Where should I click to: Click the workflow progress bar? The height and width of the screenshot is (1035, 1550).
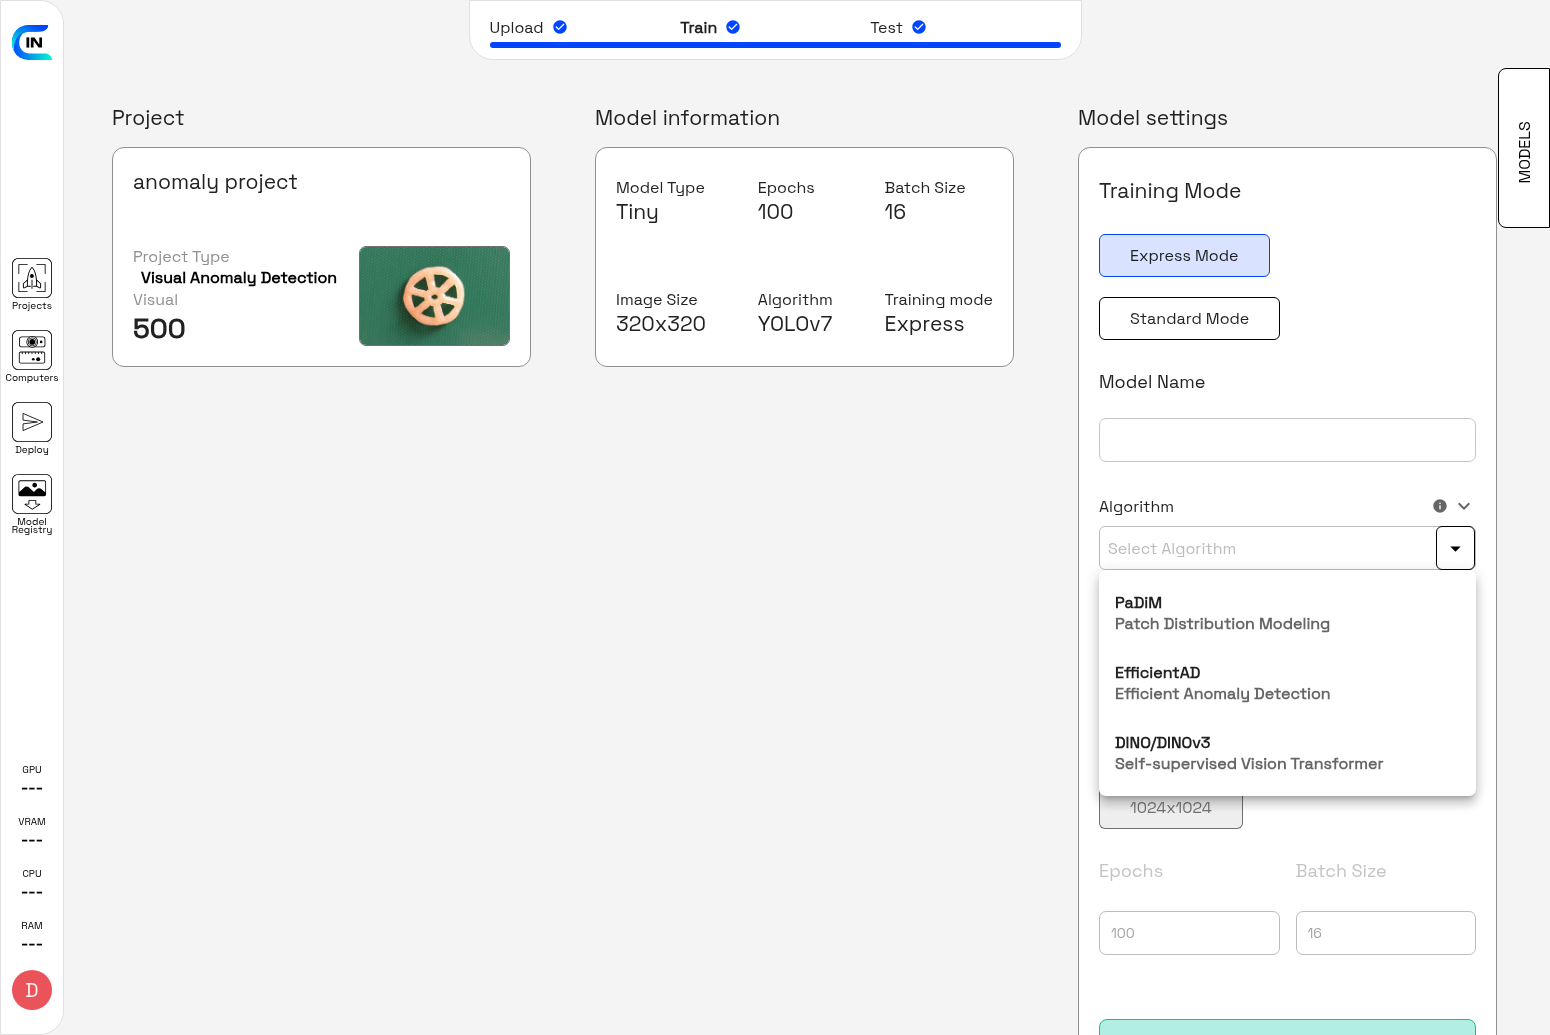click(774, 44)
